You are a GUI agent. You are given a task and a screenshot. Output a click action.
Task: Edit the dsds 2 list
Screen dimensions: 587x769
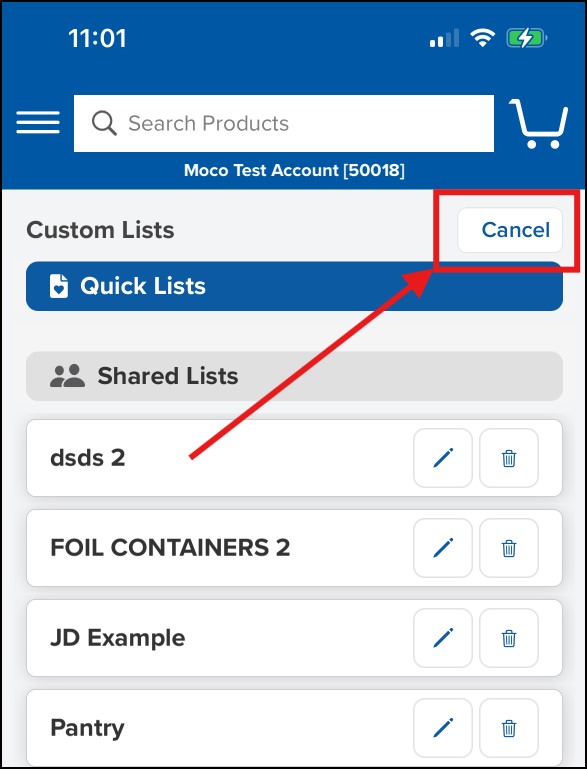pyautogui.click(x=443, y=458)
